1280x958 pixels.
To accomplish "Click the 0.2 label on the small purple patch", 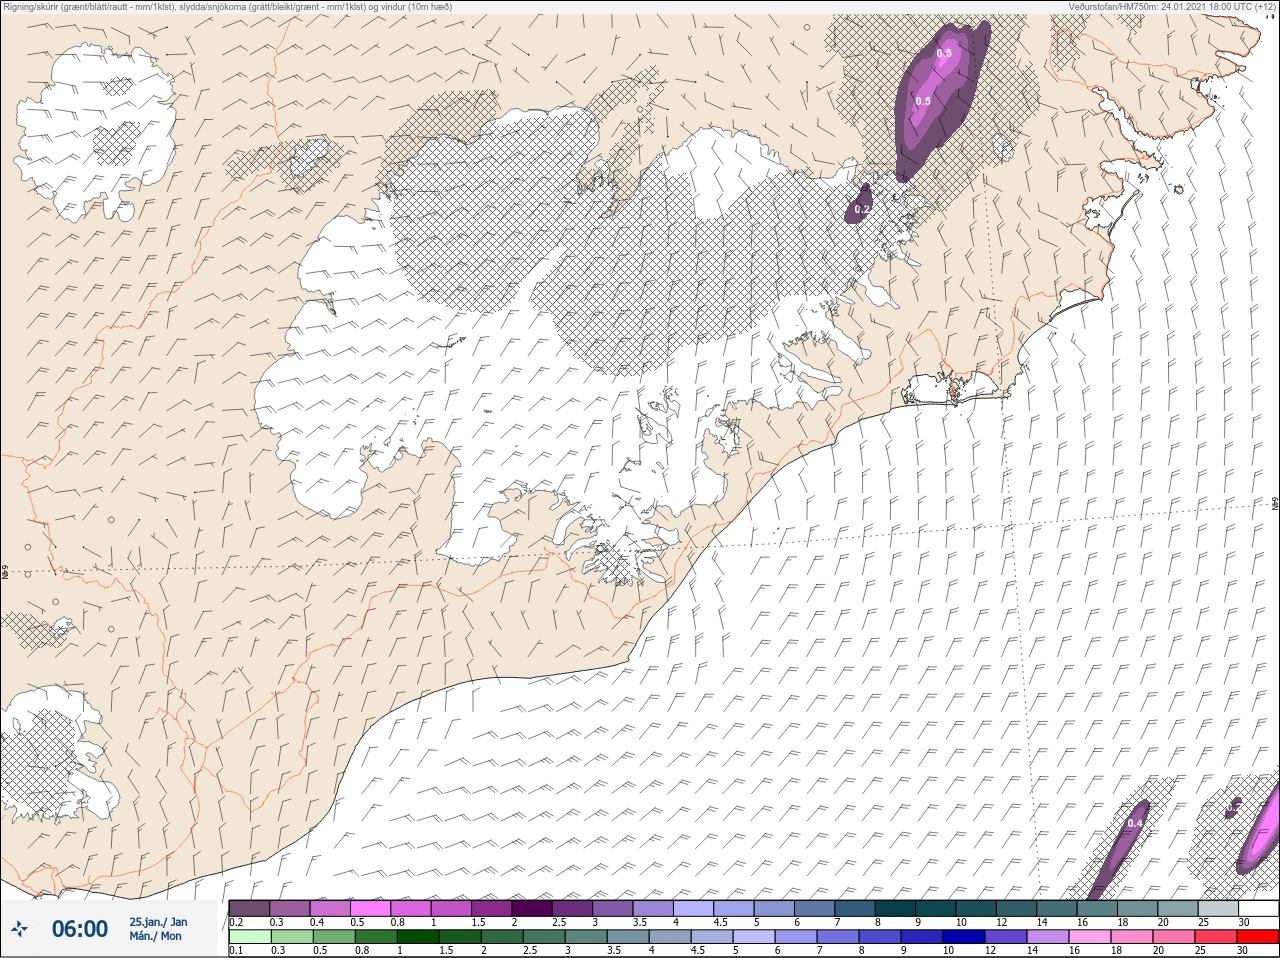I will coord(863,208).
